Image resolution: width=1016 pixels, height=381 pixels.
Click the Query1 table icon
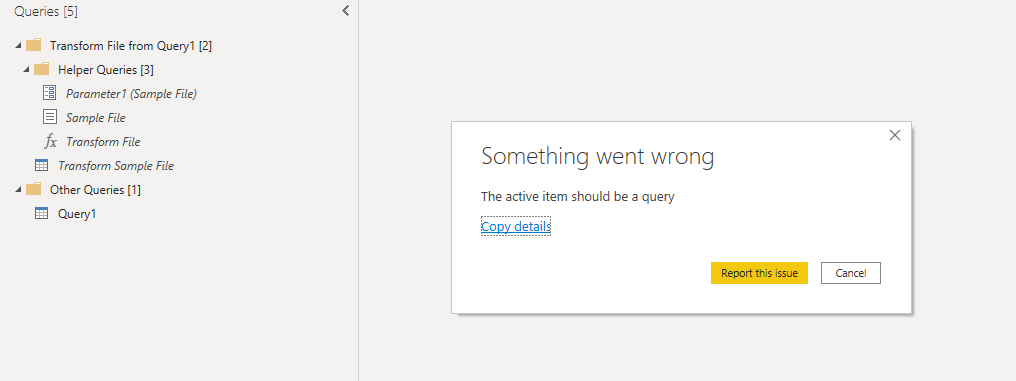pos(41,213)
